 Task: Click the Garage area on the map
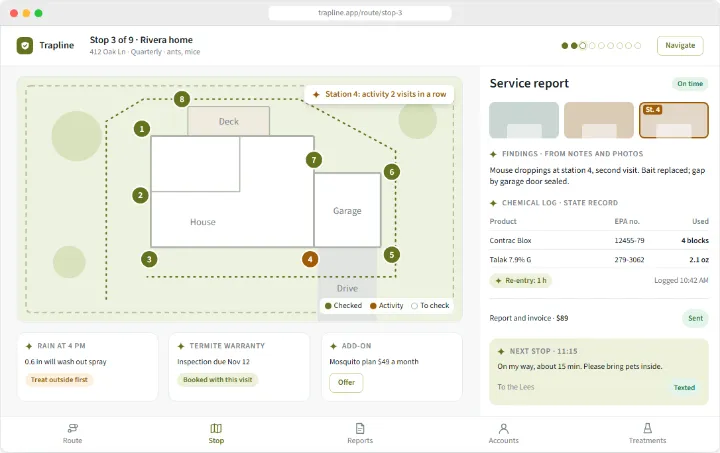click(347, 211)
